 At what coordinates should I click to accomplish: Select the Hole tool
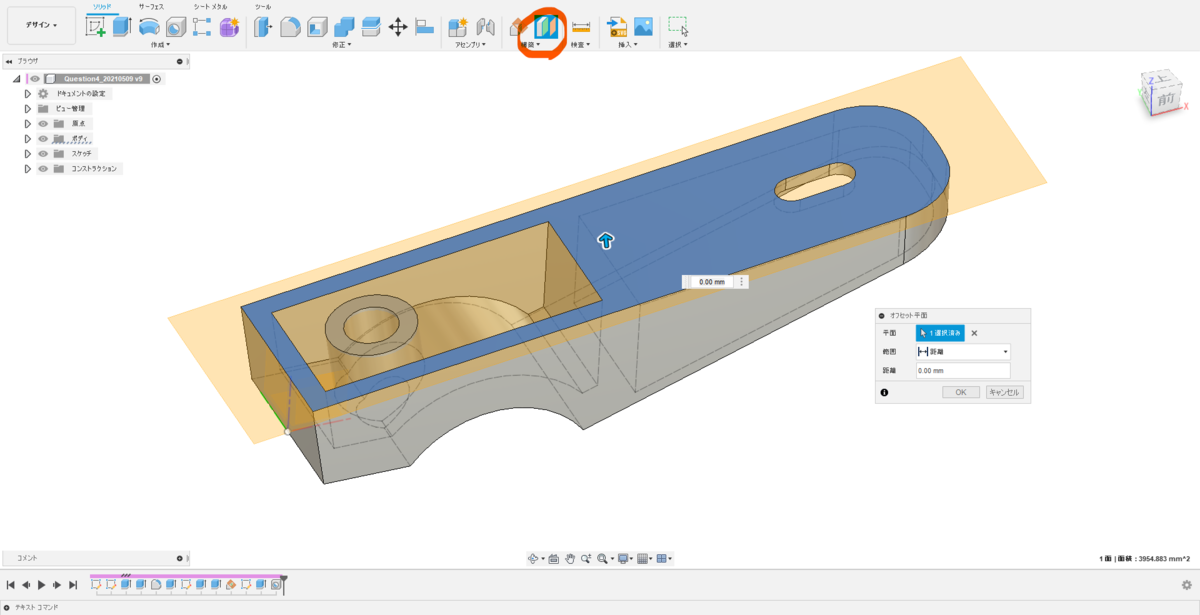click(x=176, y=27)
